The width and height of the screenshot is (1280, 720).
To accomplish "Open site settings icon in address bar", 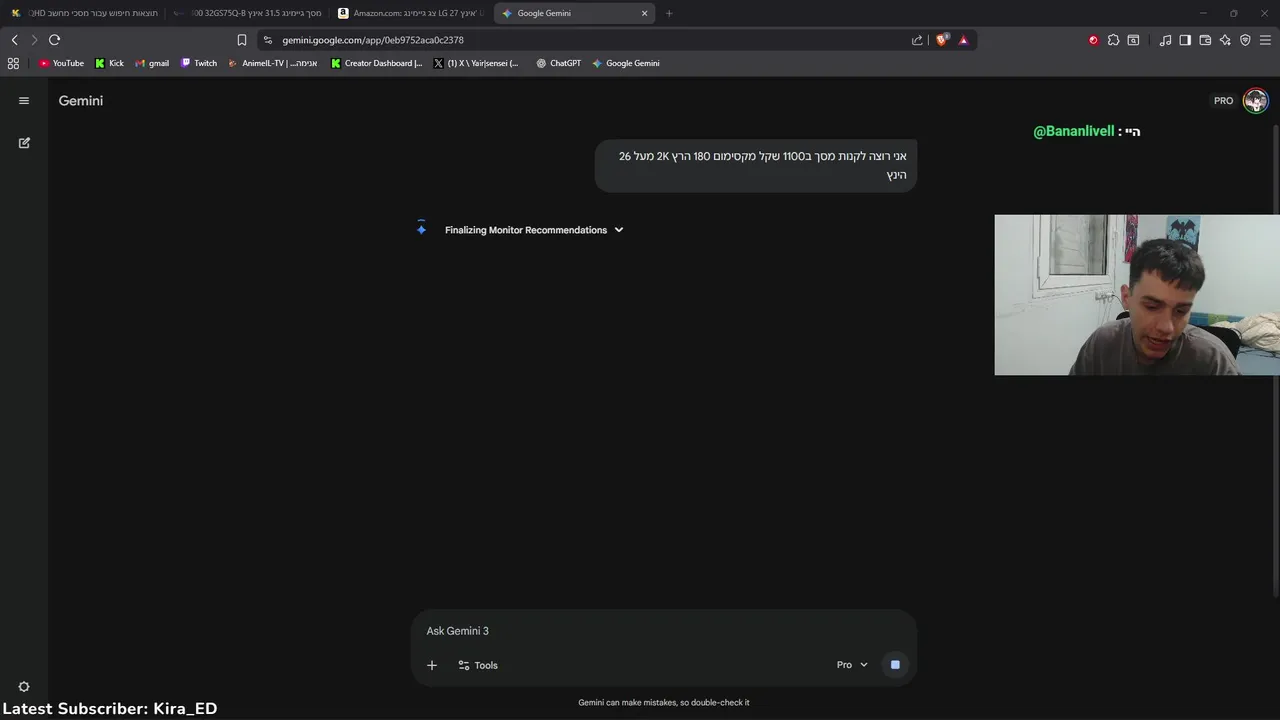I will [268, 40].
